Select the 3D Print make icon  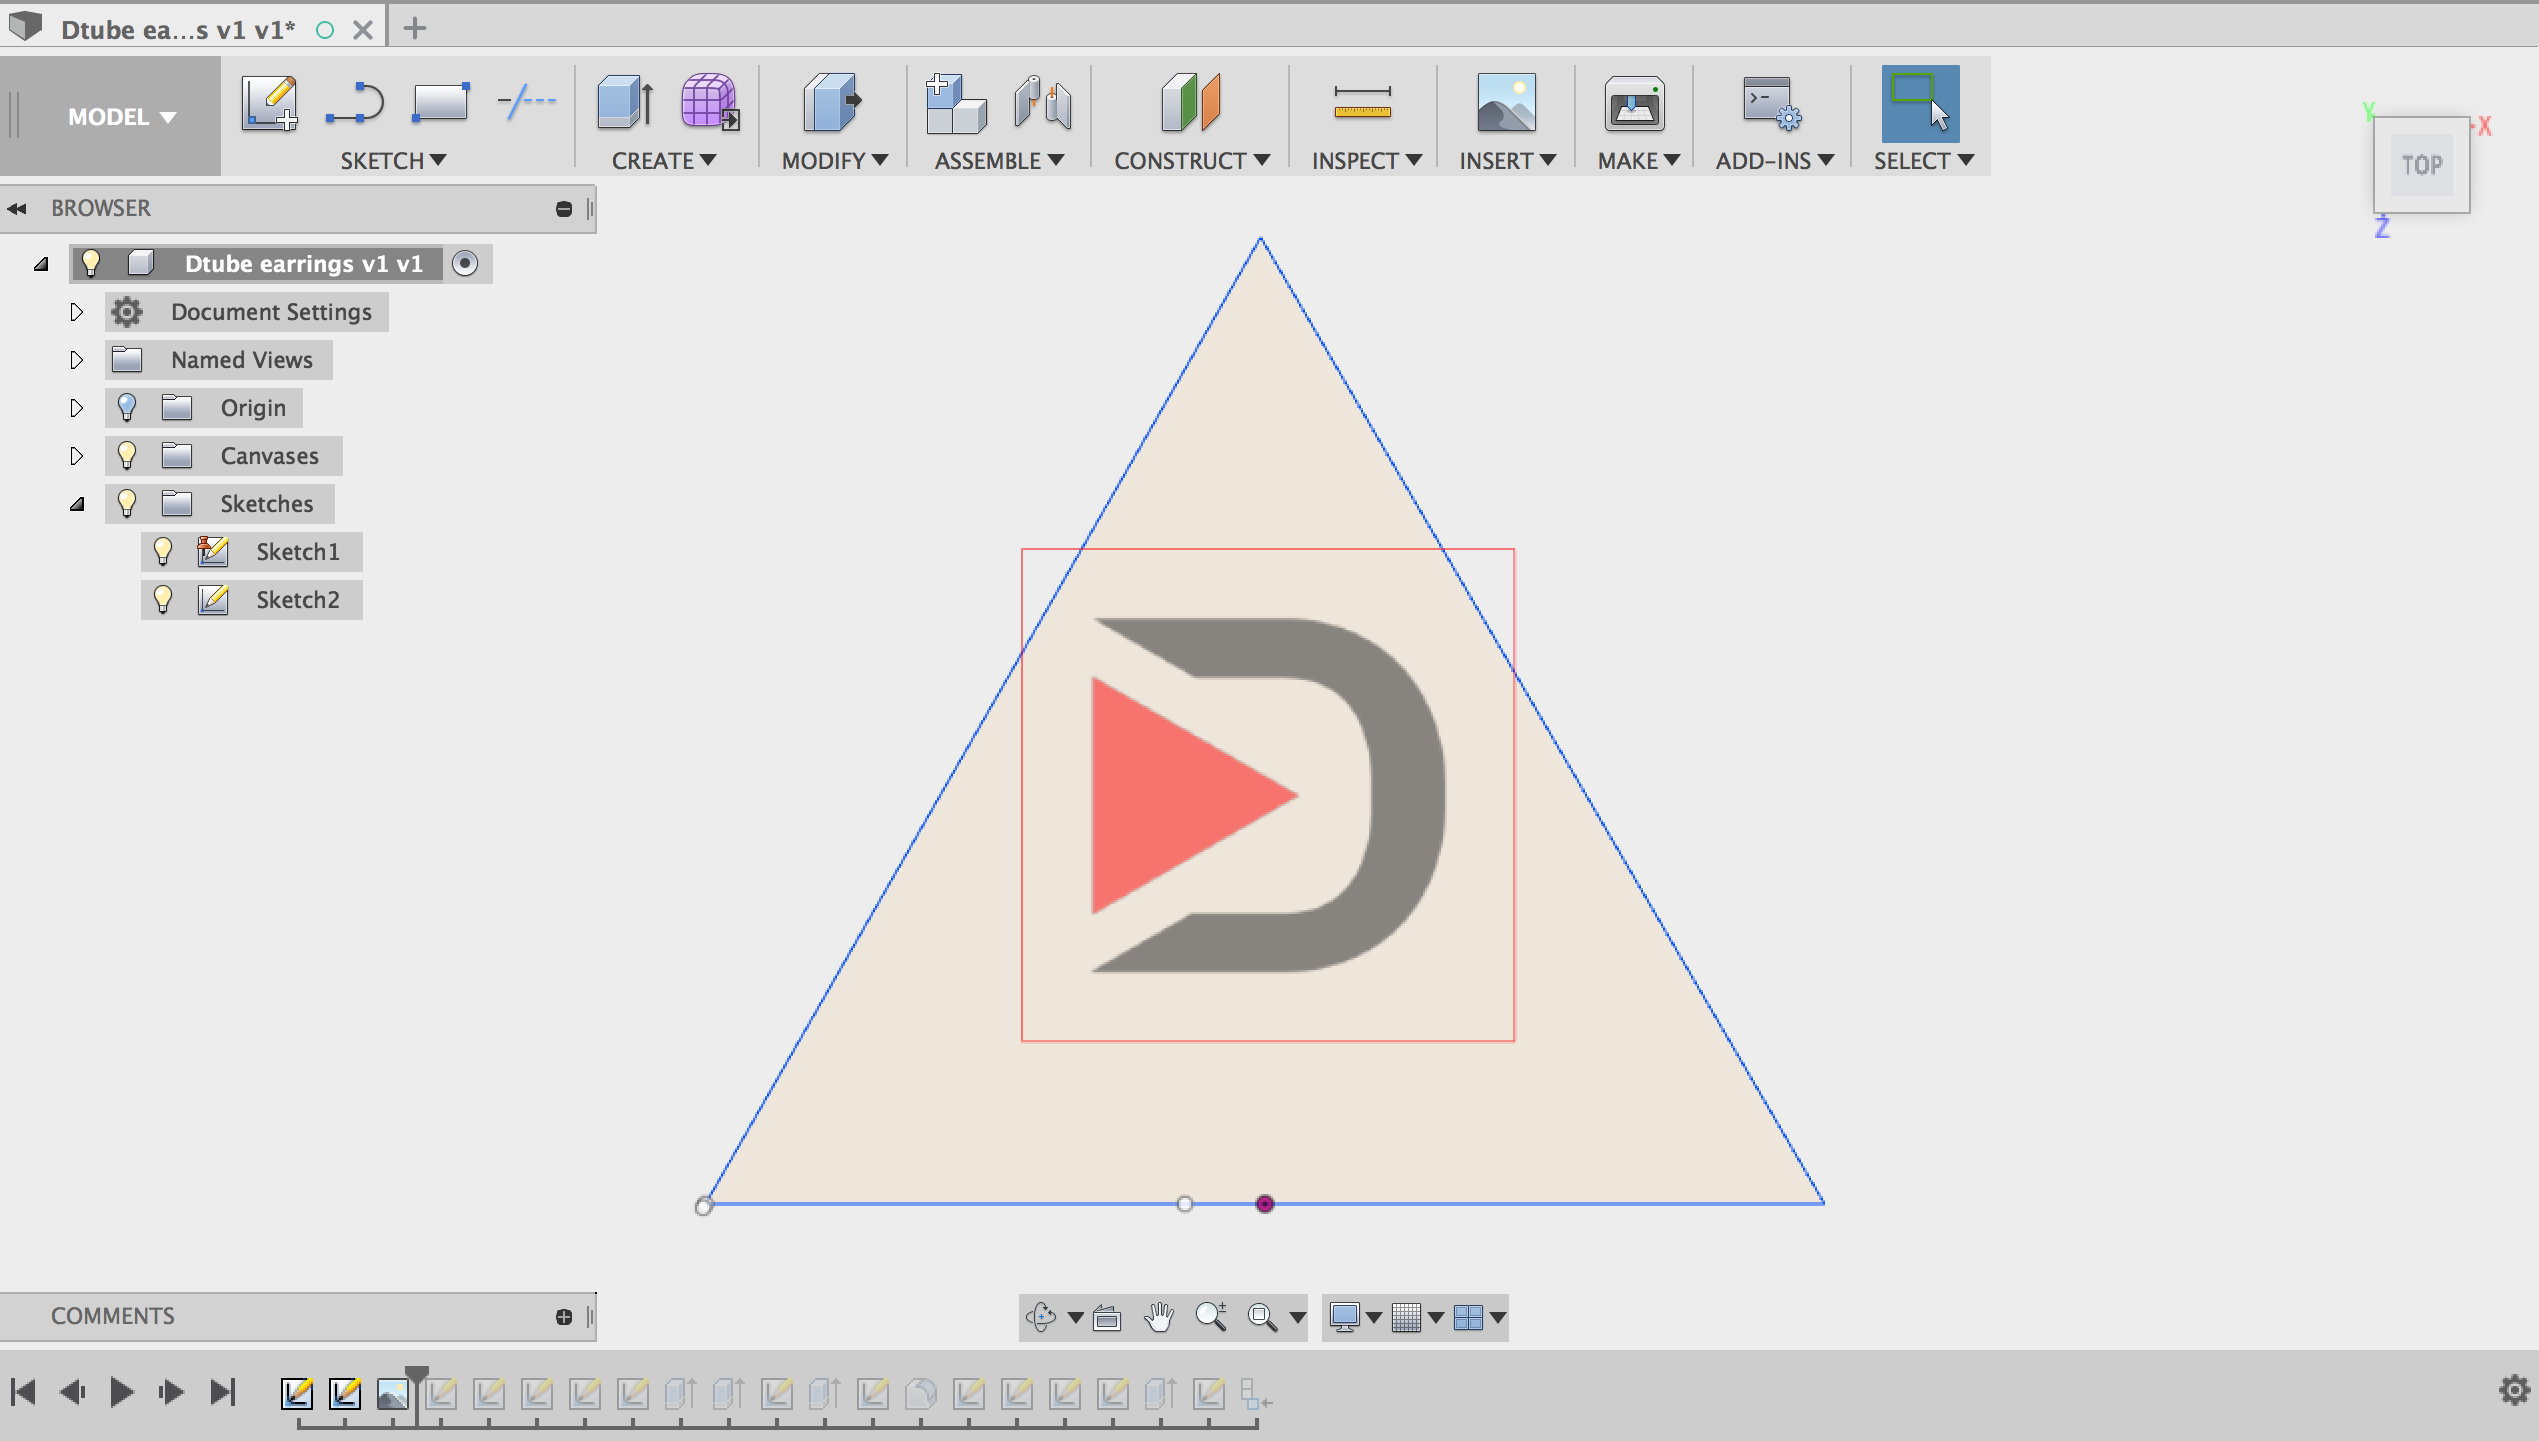point(1635,103)
